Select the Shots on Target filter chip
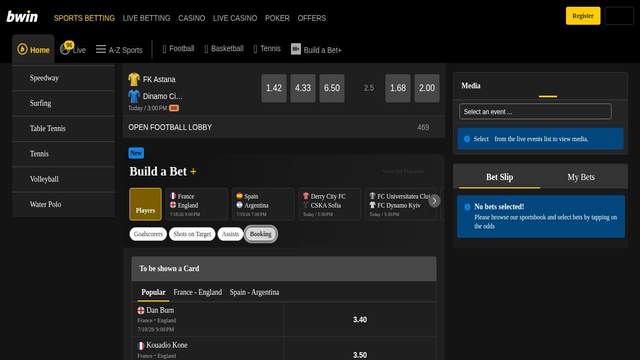Image resolution: width=640 pixels, height=360 pixels. point(192,234)
